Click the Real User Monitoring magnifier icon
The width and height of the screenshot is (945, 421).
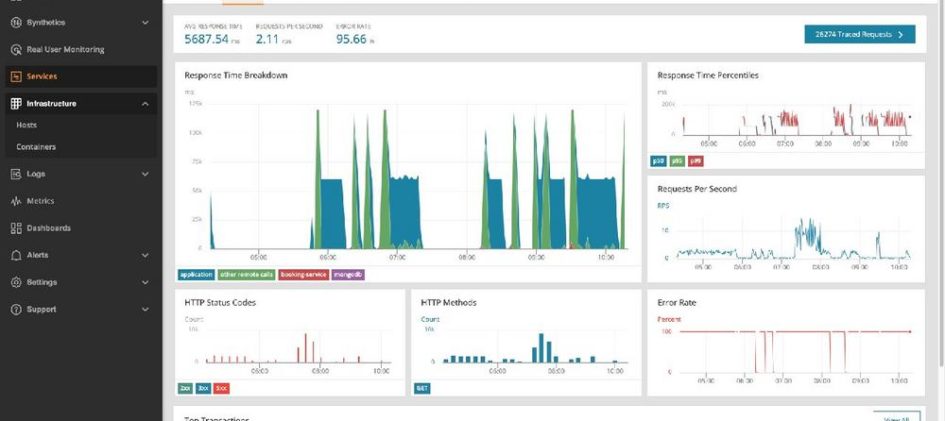point(16,49)
